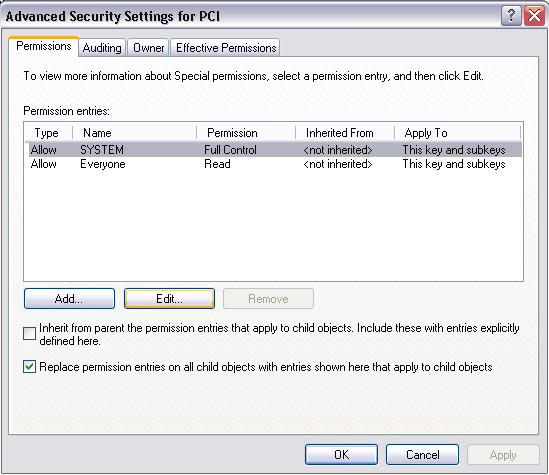Click the Inherited From column header
The height and width of the screenshot is (475, 549).
pyautogui.click(x=345, y=133)
